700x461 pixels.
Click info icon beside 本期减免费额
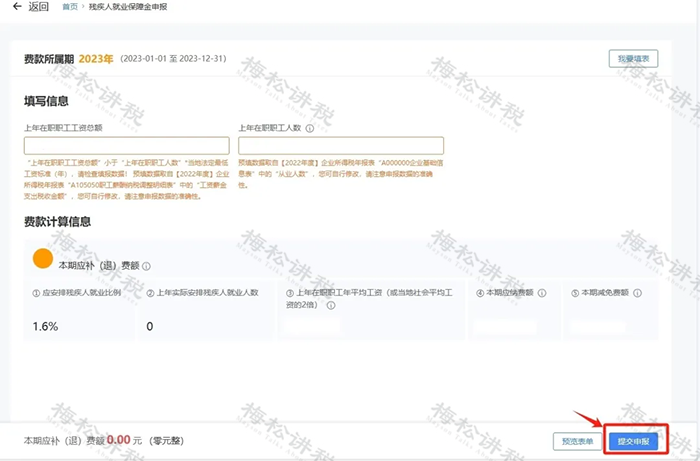click(638, 293)
